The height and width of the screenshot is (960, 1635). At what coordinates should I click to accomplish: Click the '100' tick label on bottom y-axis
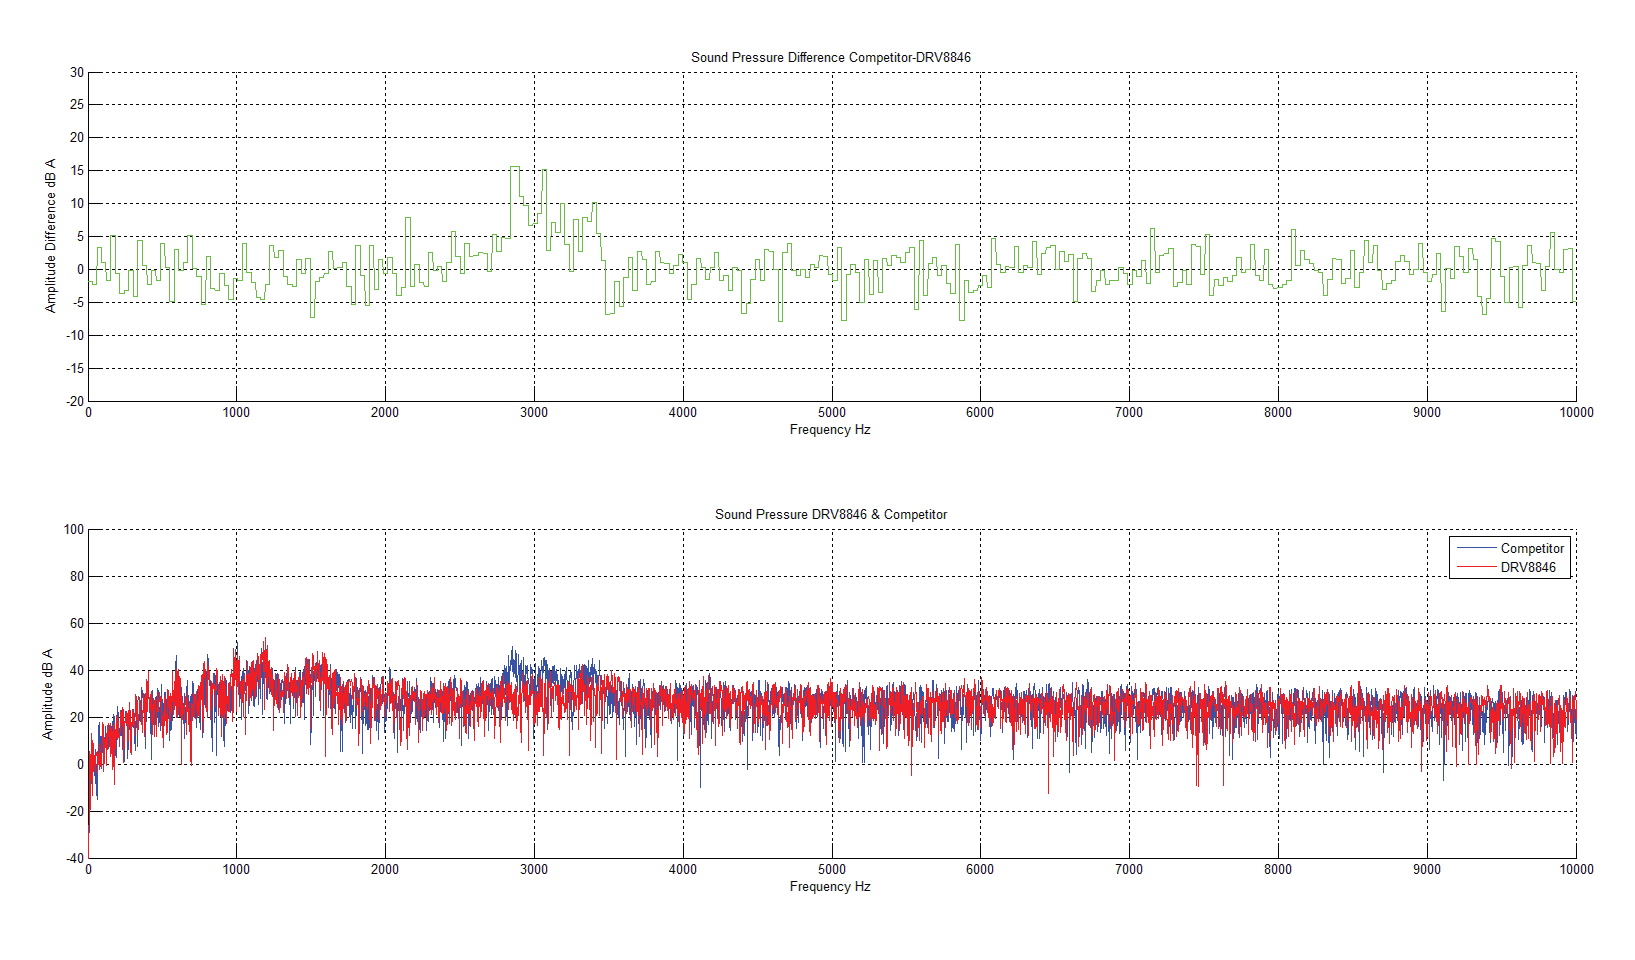(x=74, y=529)
